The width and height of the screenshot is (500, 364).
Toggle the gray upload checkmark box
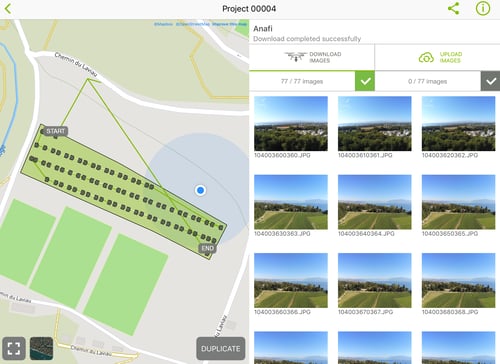click(x=490, y=81)
